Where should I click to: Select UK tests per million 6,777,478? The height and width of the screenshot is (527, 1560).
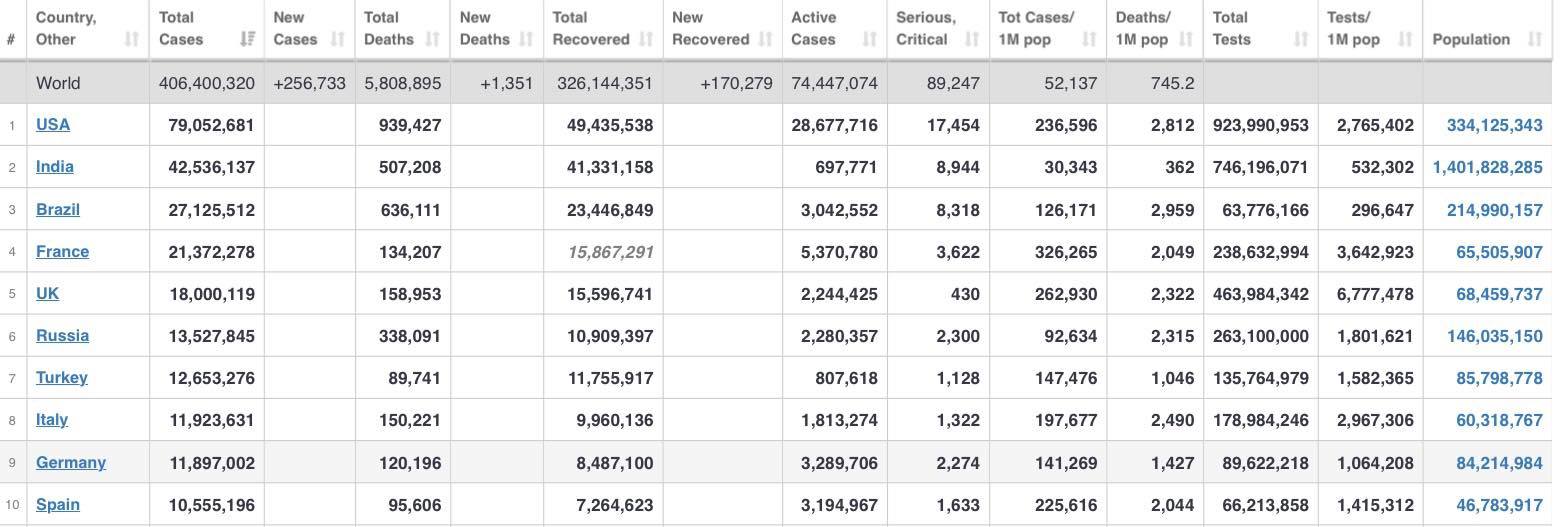pos(1375,294)
